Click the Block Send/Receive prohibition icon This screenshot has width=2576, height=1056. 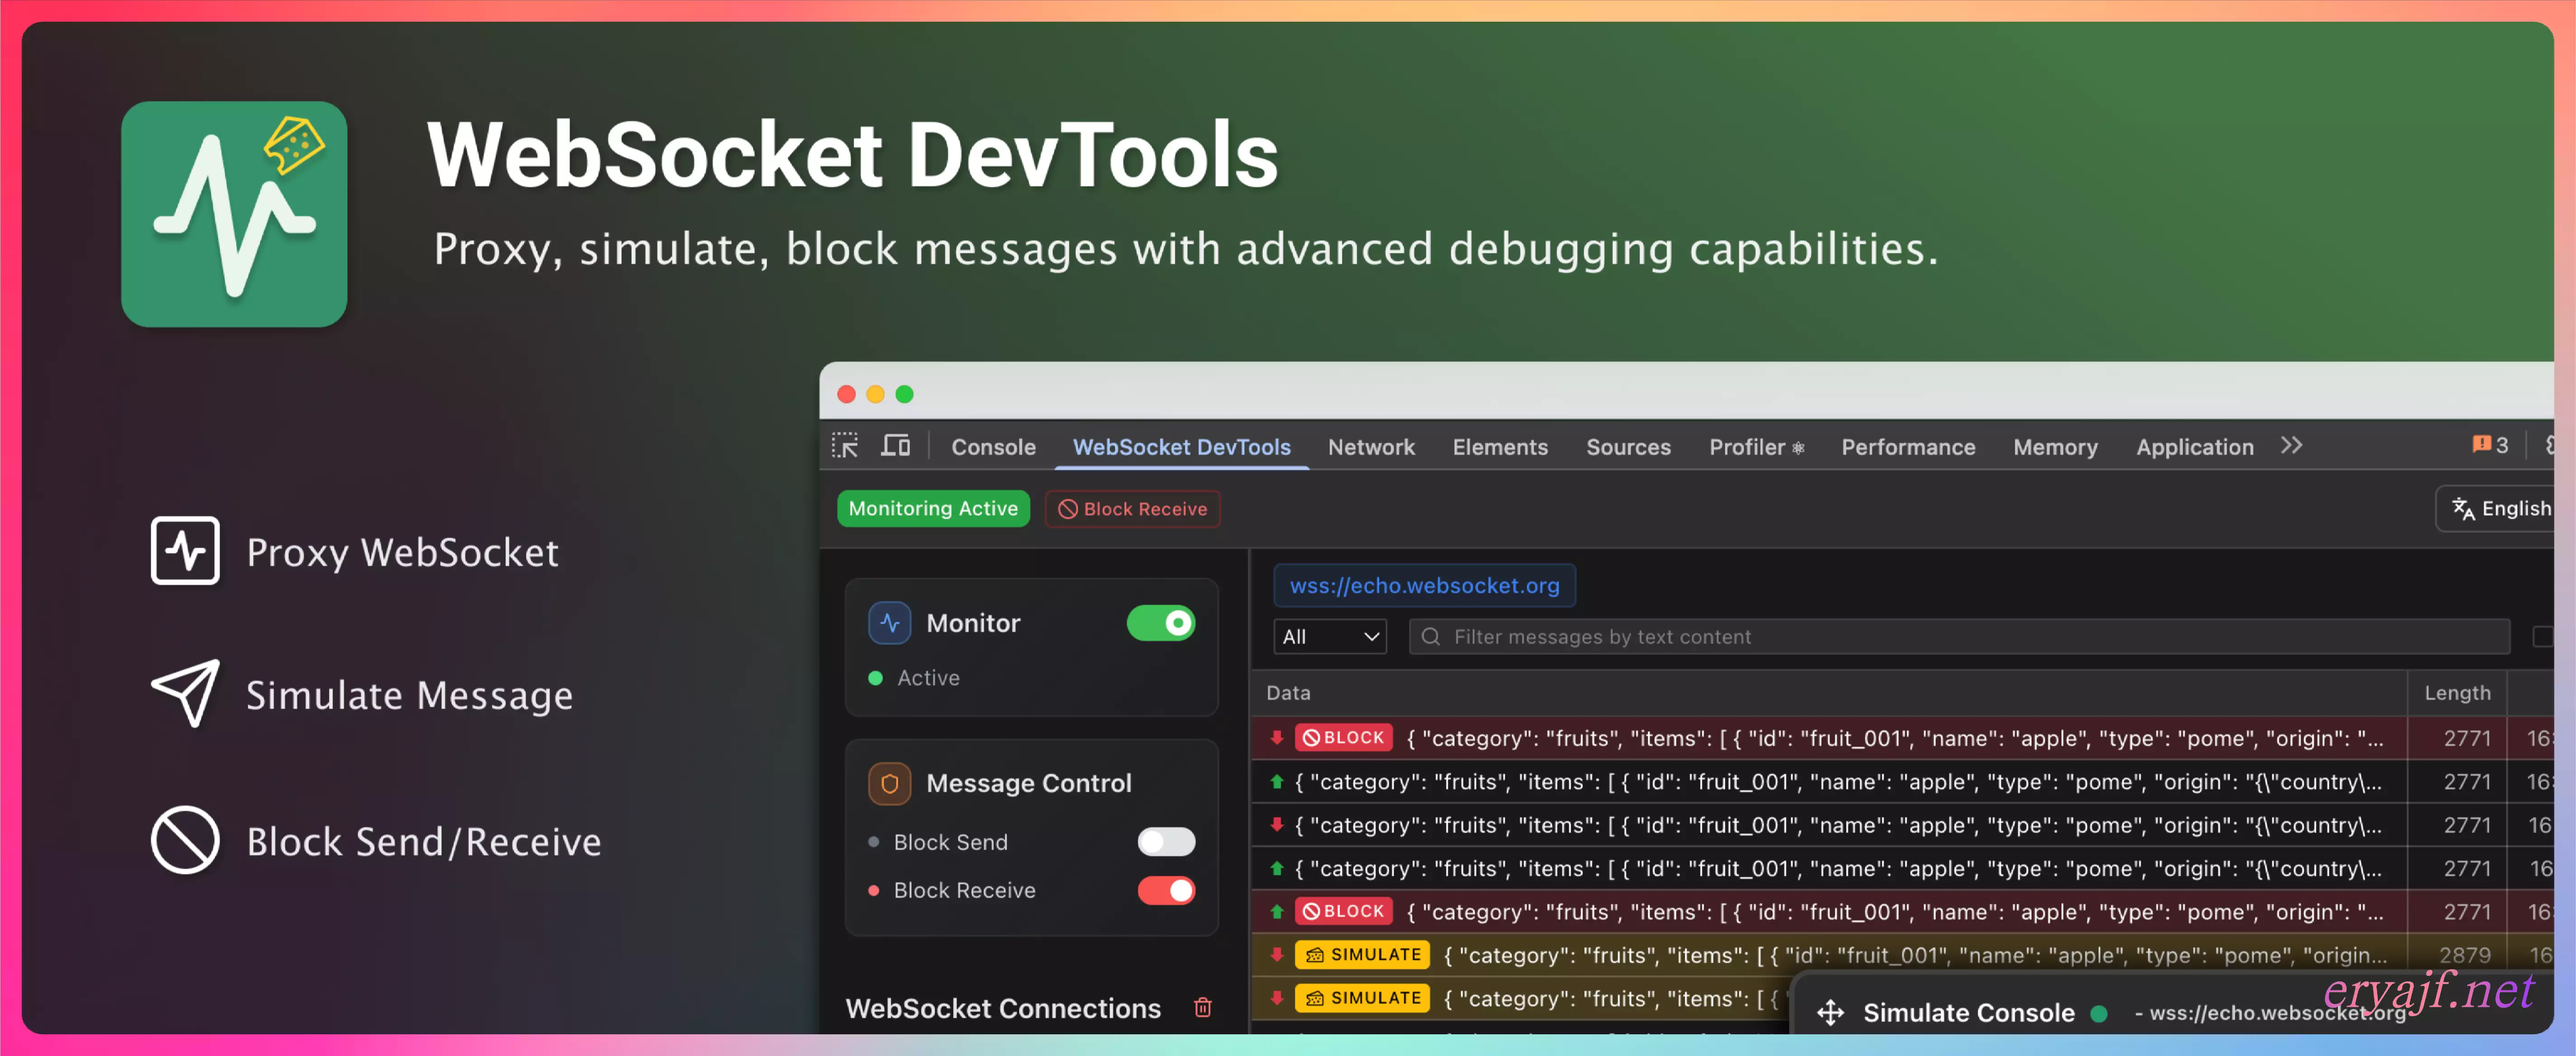(185, 840)
